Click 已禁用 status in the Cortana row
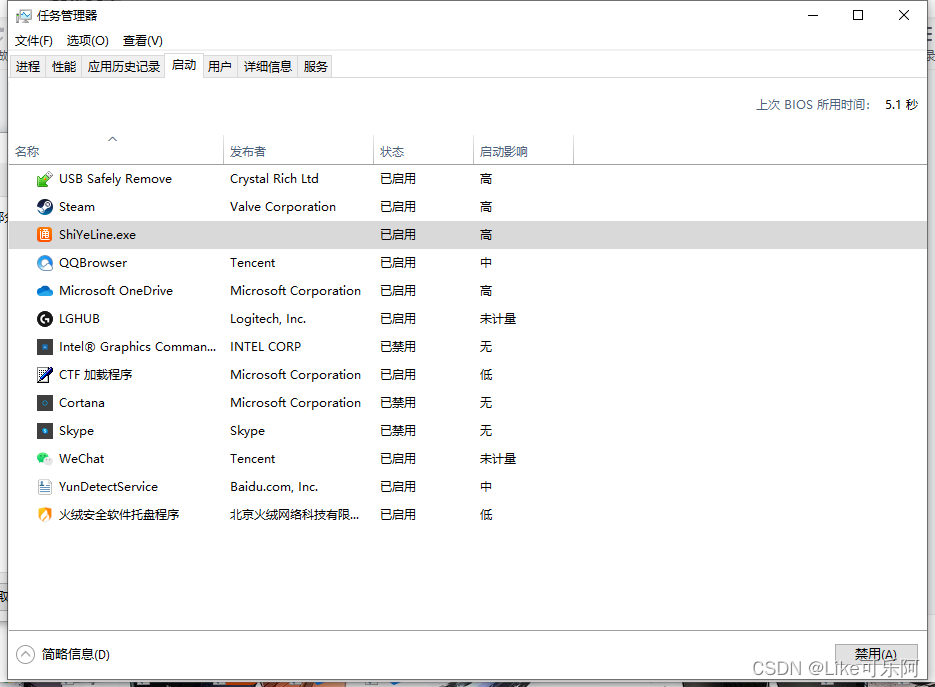935x687 pixels. point(398,403)
